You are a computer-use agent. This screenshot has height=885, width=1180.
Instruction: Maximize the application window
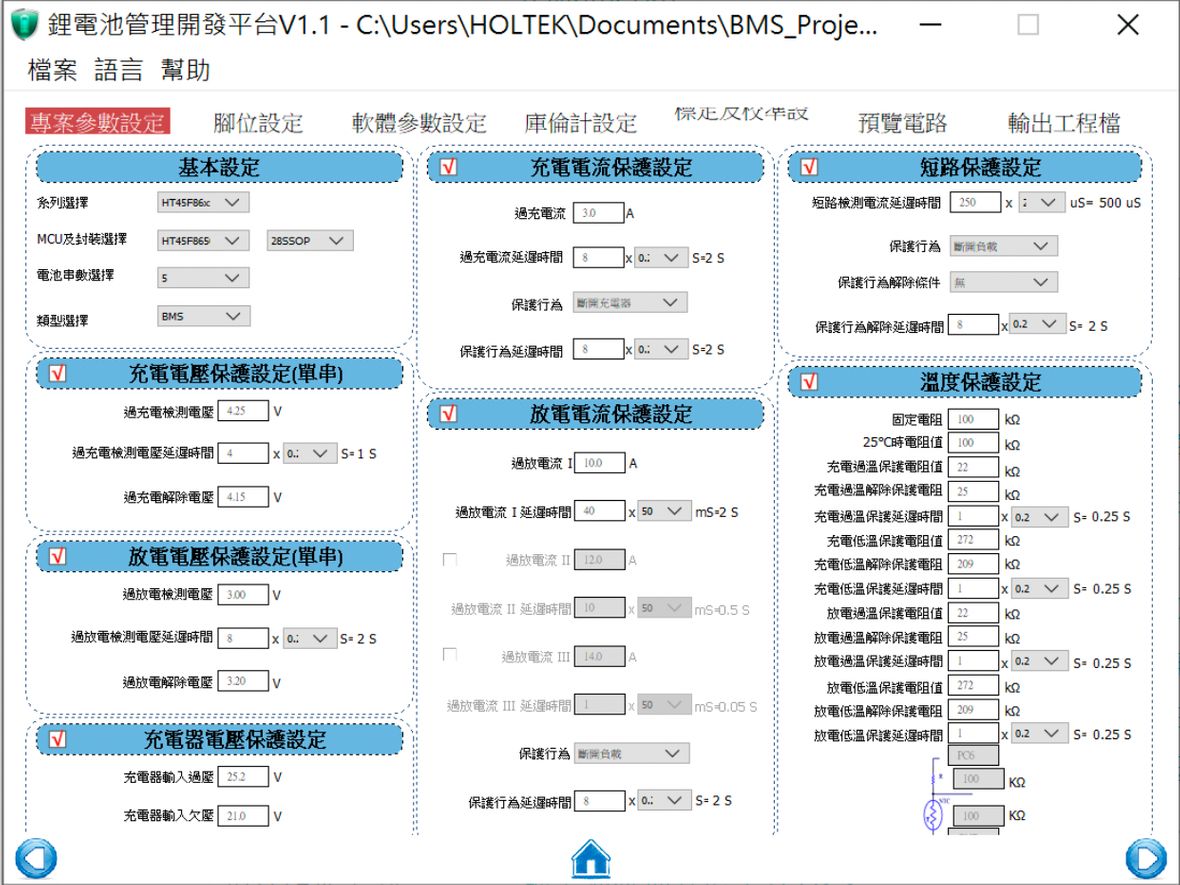point(1028,25)
